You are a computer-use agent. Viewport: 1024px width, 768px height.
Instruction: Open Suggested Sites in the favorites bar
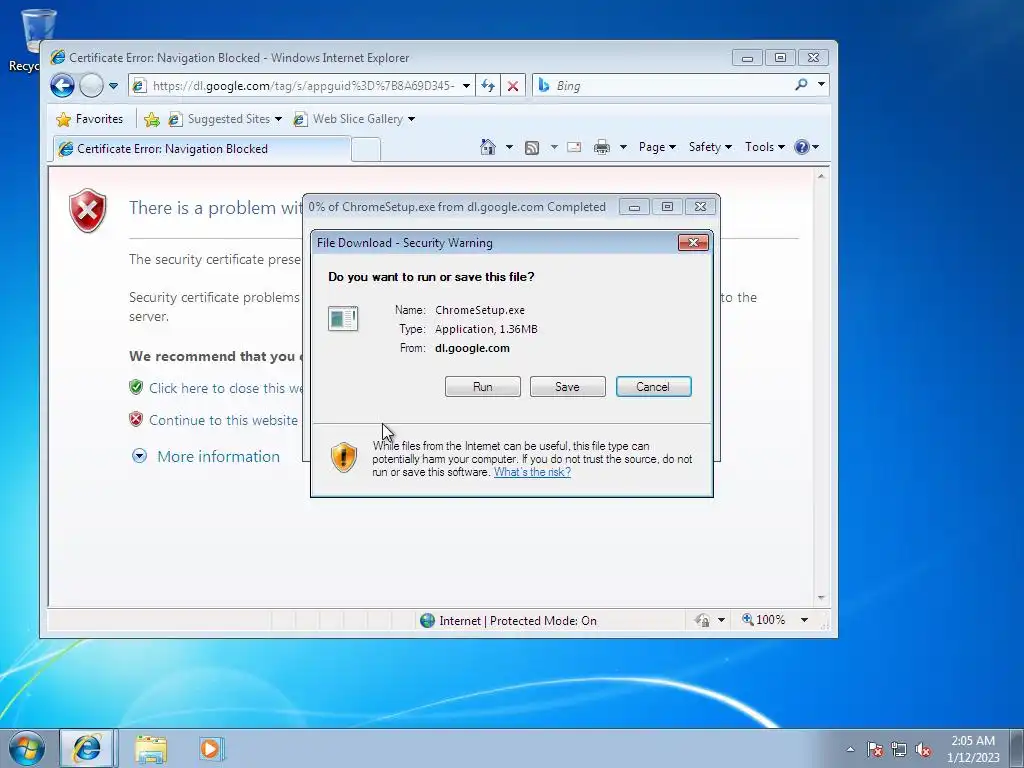tap(225, 119)
